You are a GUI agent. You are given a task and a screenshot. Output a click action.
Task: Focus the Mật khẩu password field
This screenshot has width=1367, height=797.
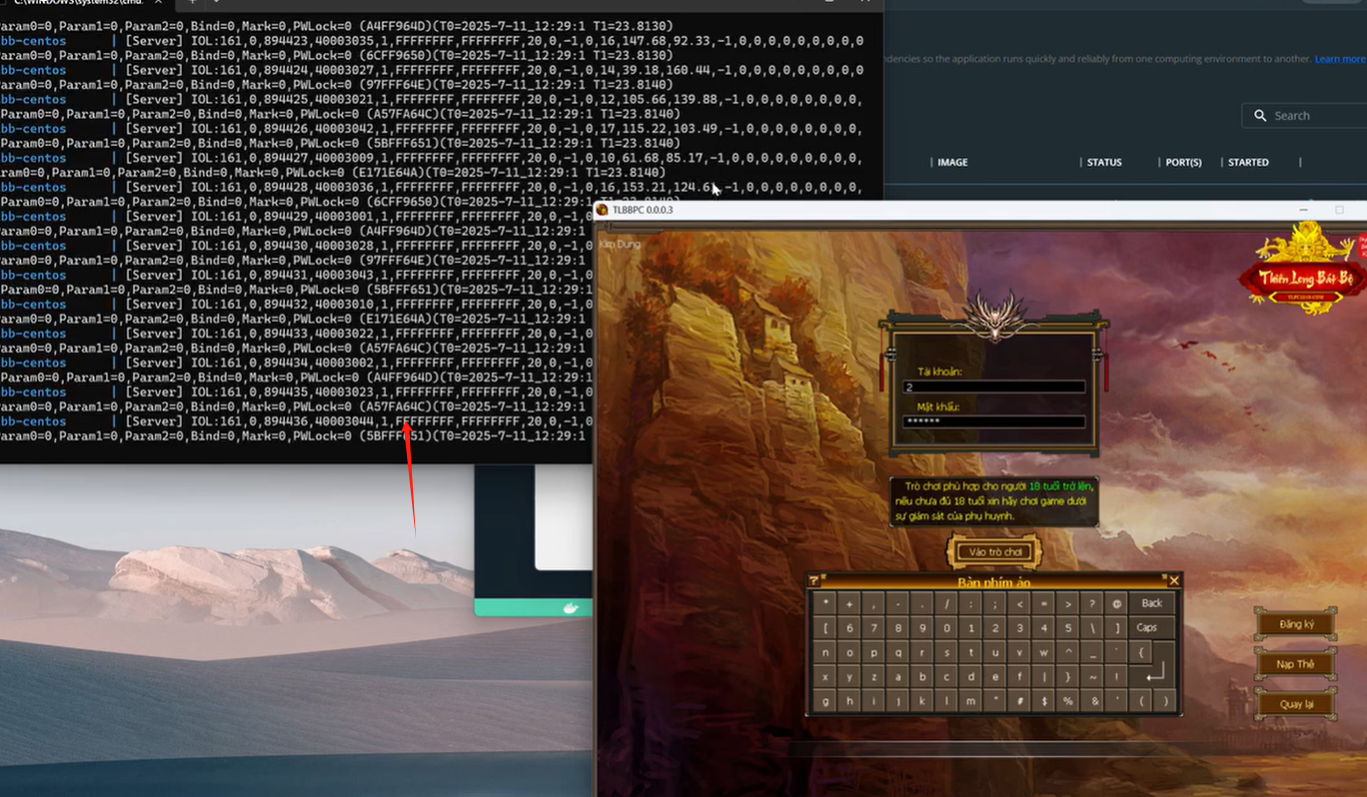pos(994,421)
